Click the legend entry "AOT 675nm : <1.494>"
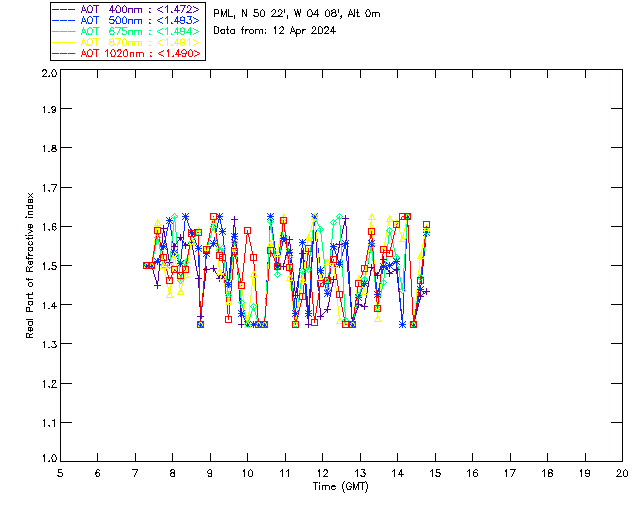 point(127,31)
